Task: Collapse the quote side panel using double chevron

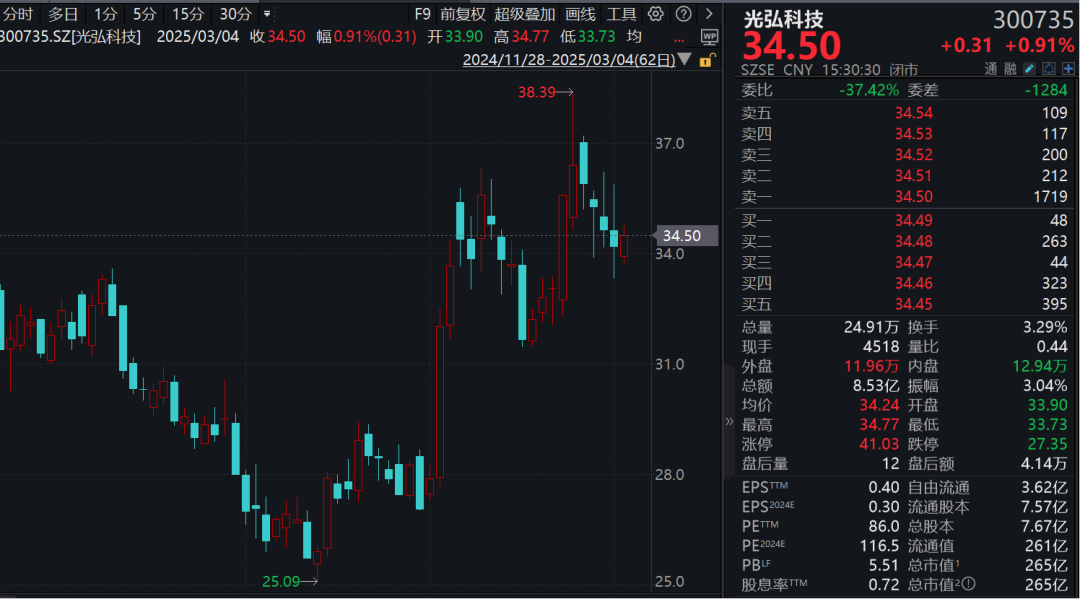Action: click(729, 422)
